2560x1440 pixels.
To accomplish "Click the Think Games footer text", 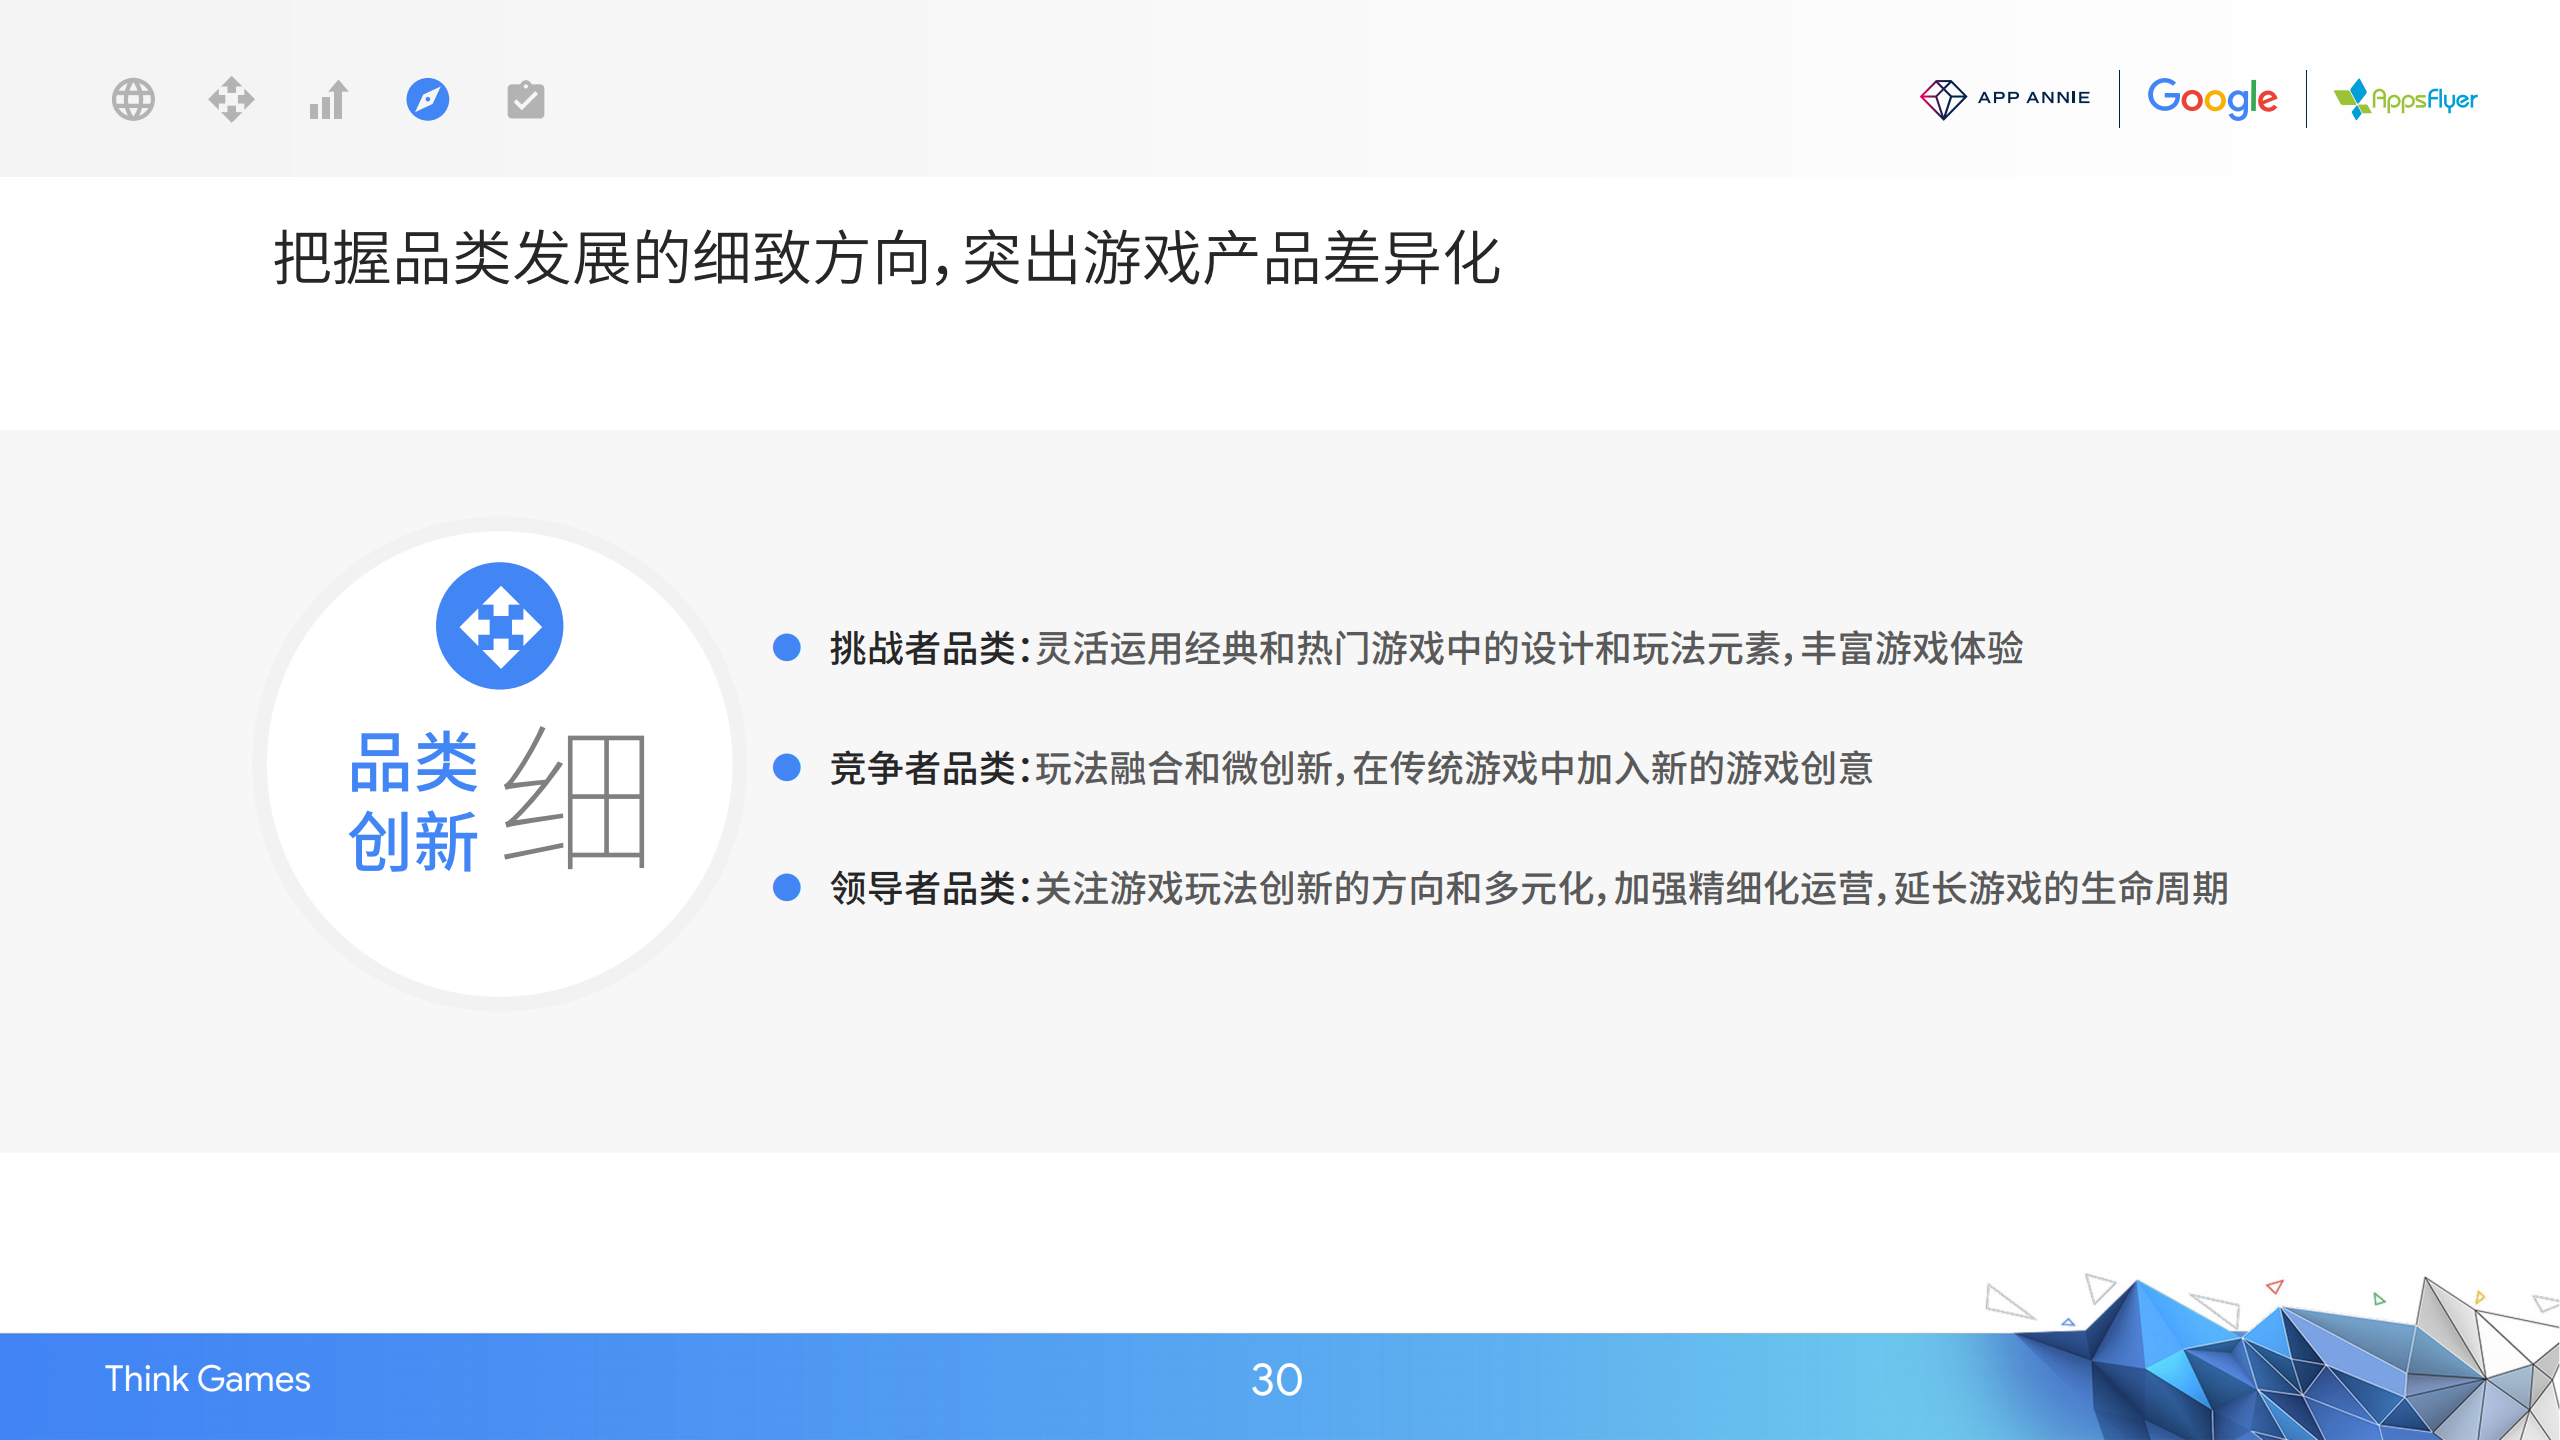I will click(208, 1379).
